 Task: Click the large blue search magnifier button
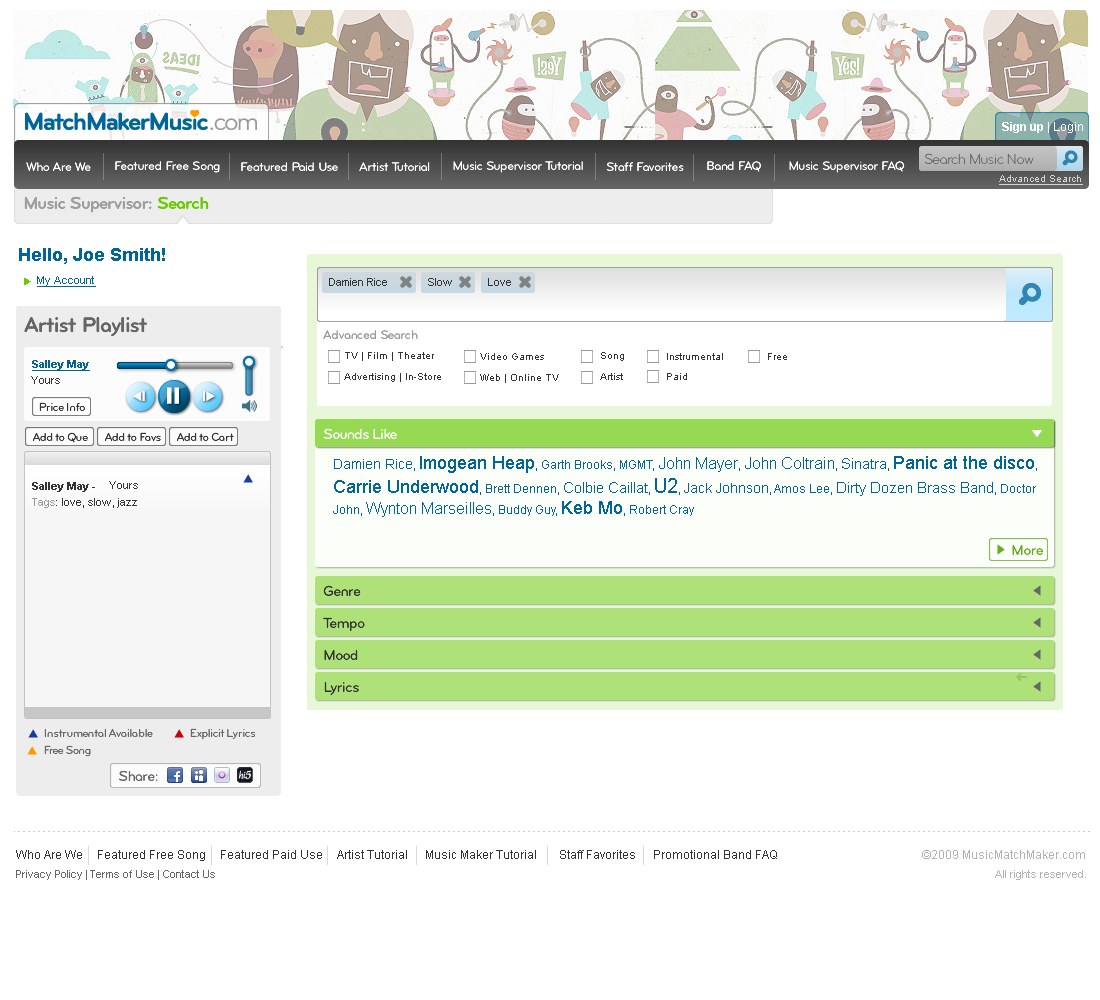click(x=1029, y=295)
